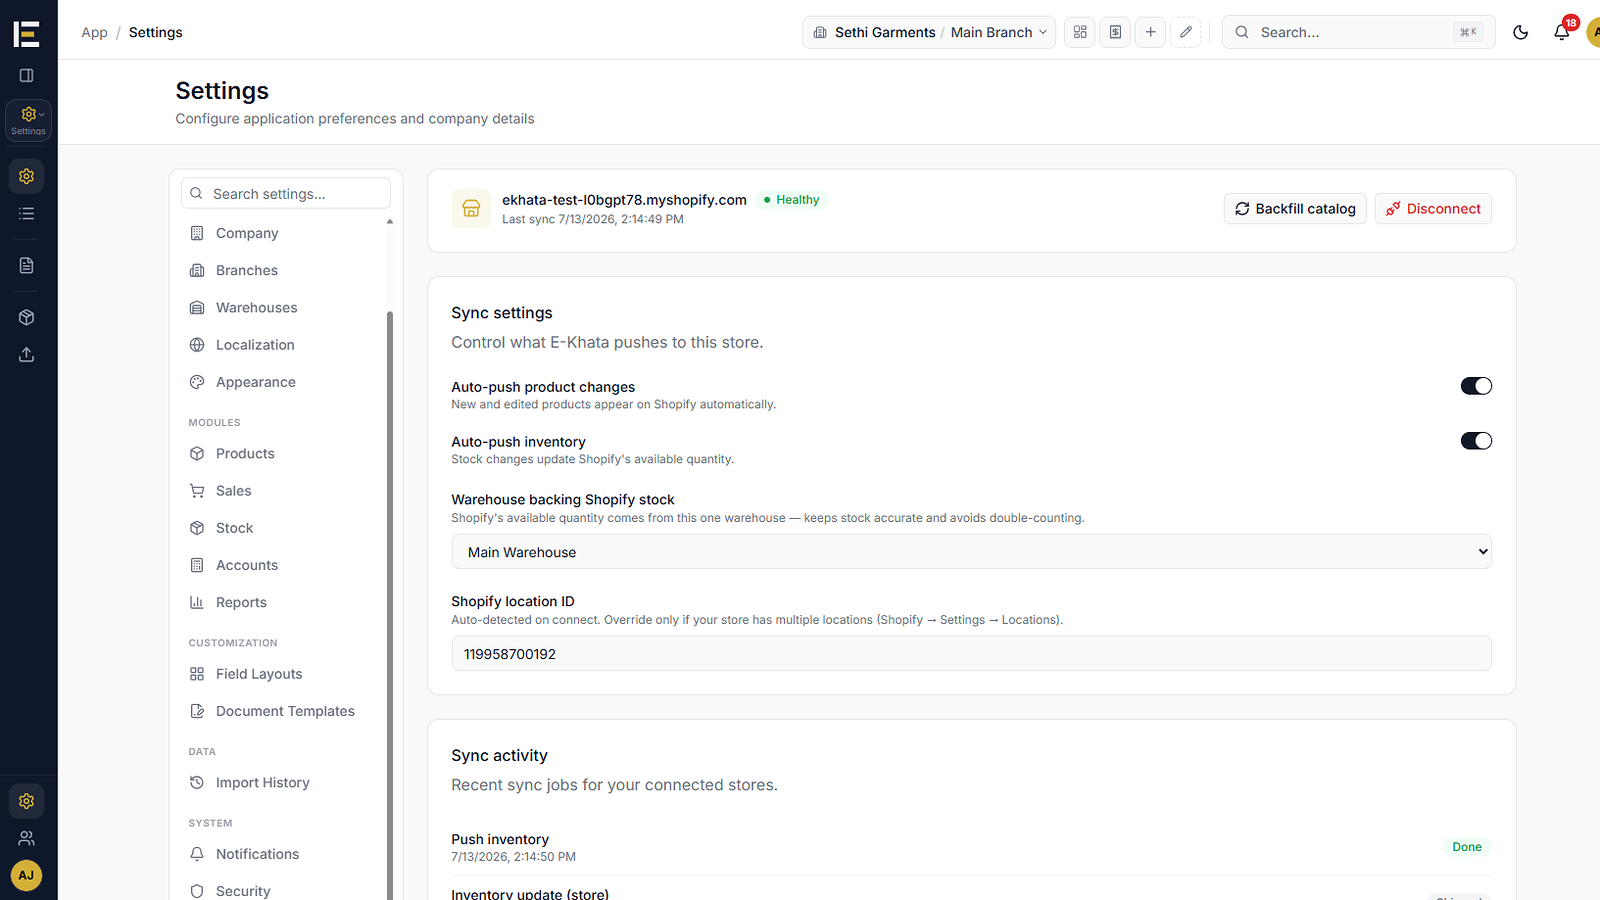
Task: Open the users icon in the left sidebar
Action: pyautogui.click(x=27, y=838)
